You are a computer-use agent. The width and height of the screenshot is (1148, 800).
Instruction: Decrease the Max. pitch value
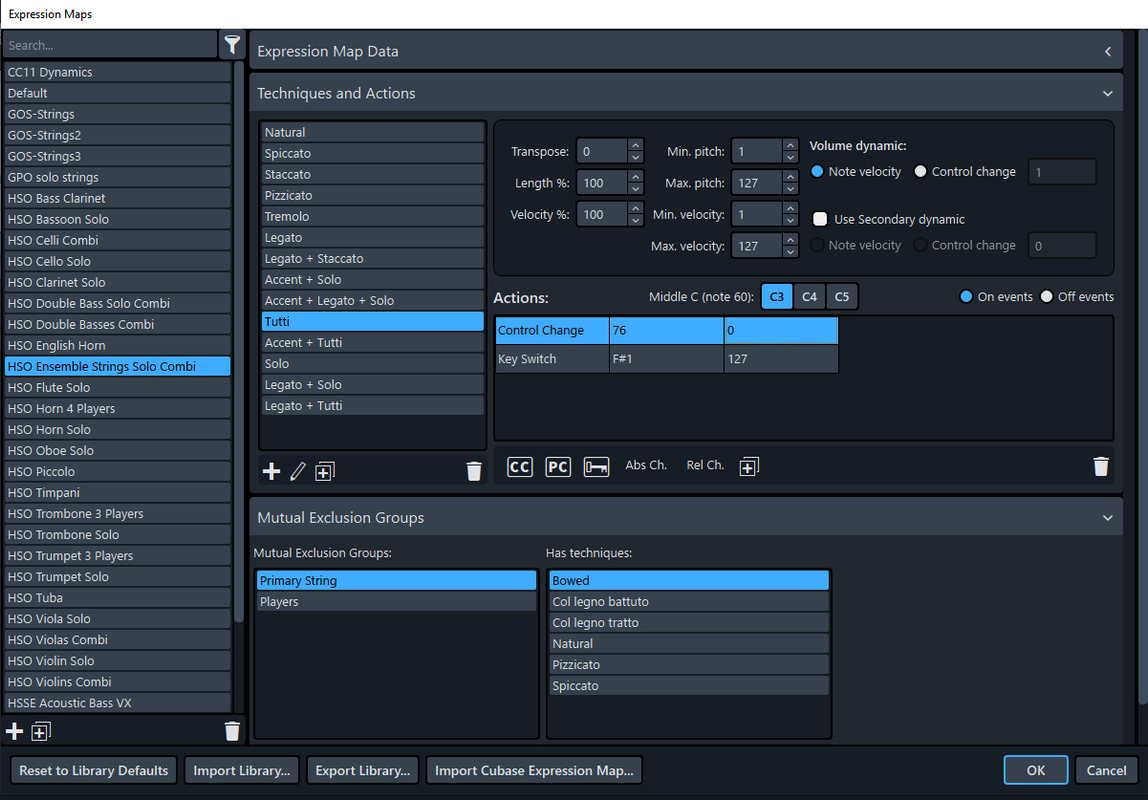tap(790, 189)
